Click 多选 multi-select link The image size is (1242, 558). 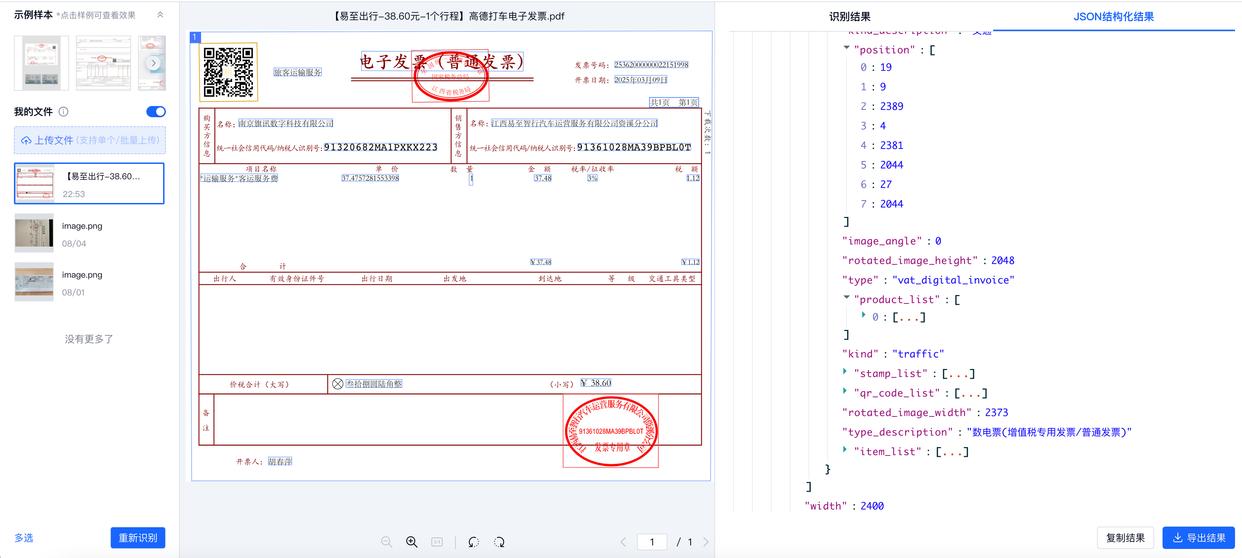23,538
